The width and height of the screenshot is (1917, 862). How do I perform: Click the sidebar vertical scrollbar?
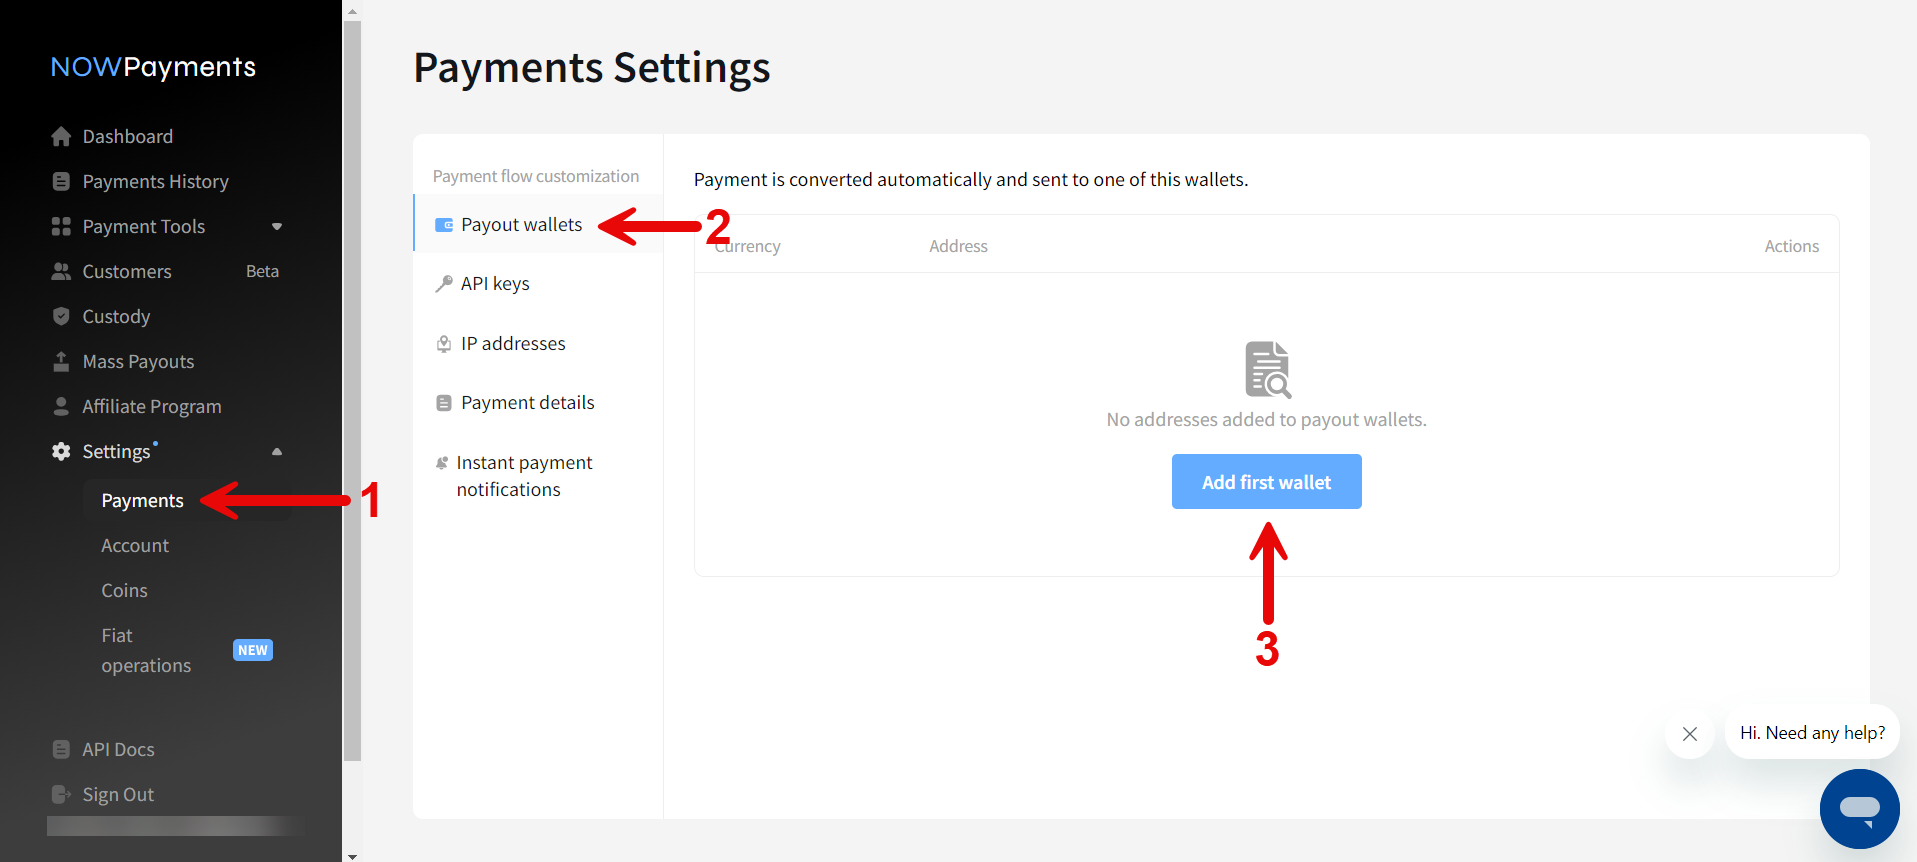pos(352,390)
